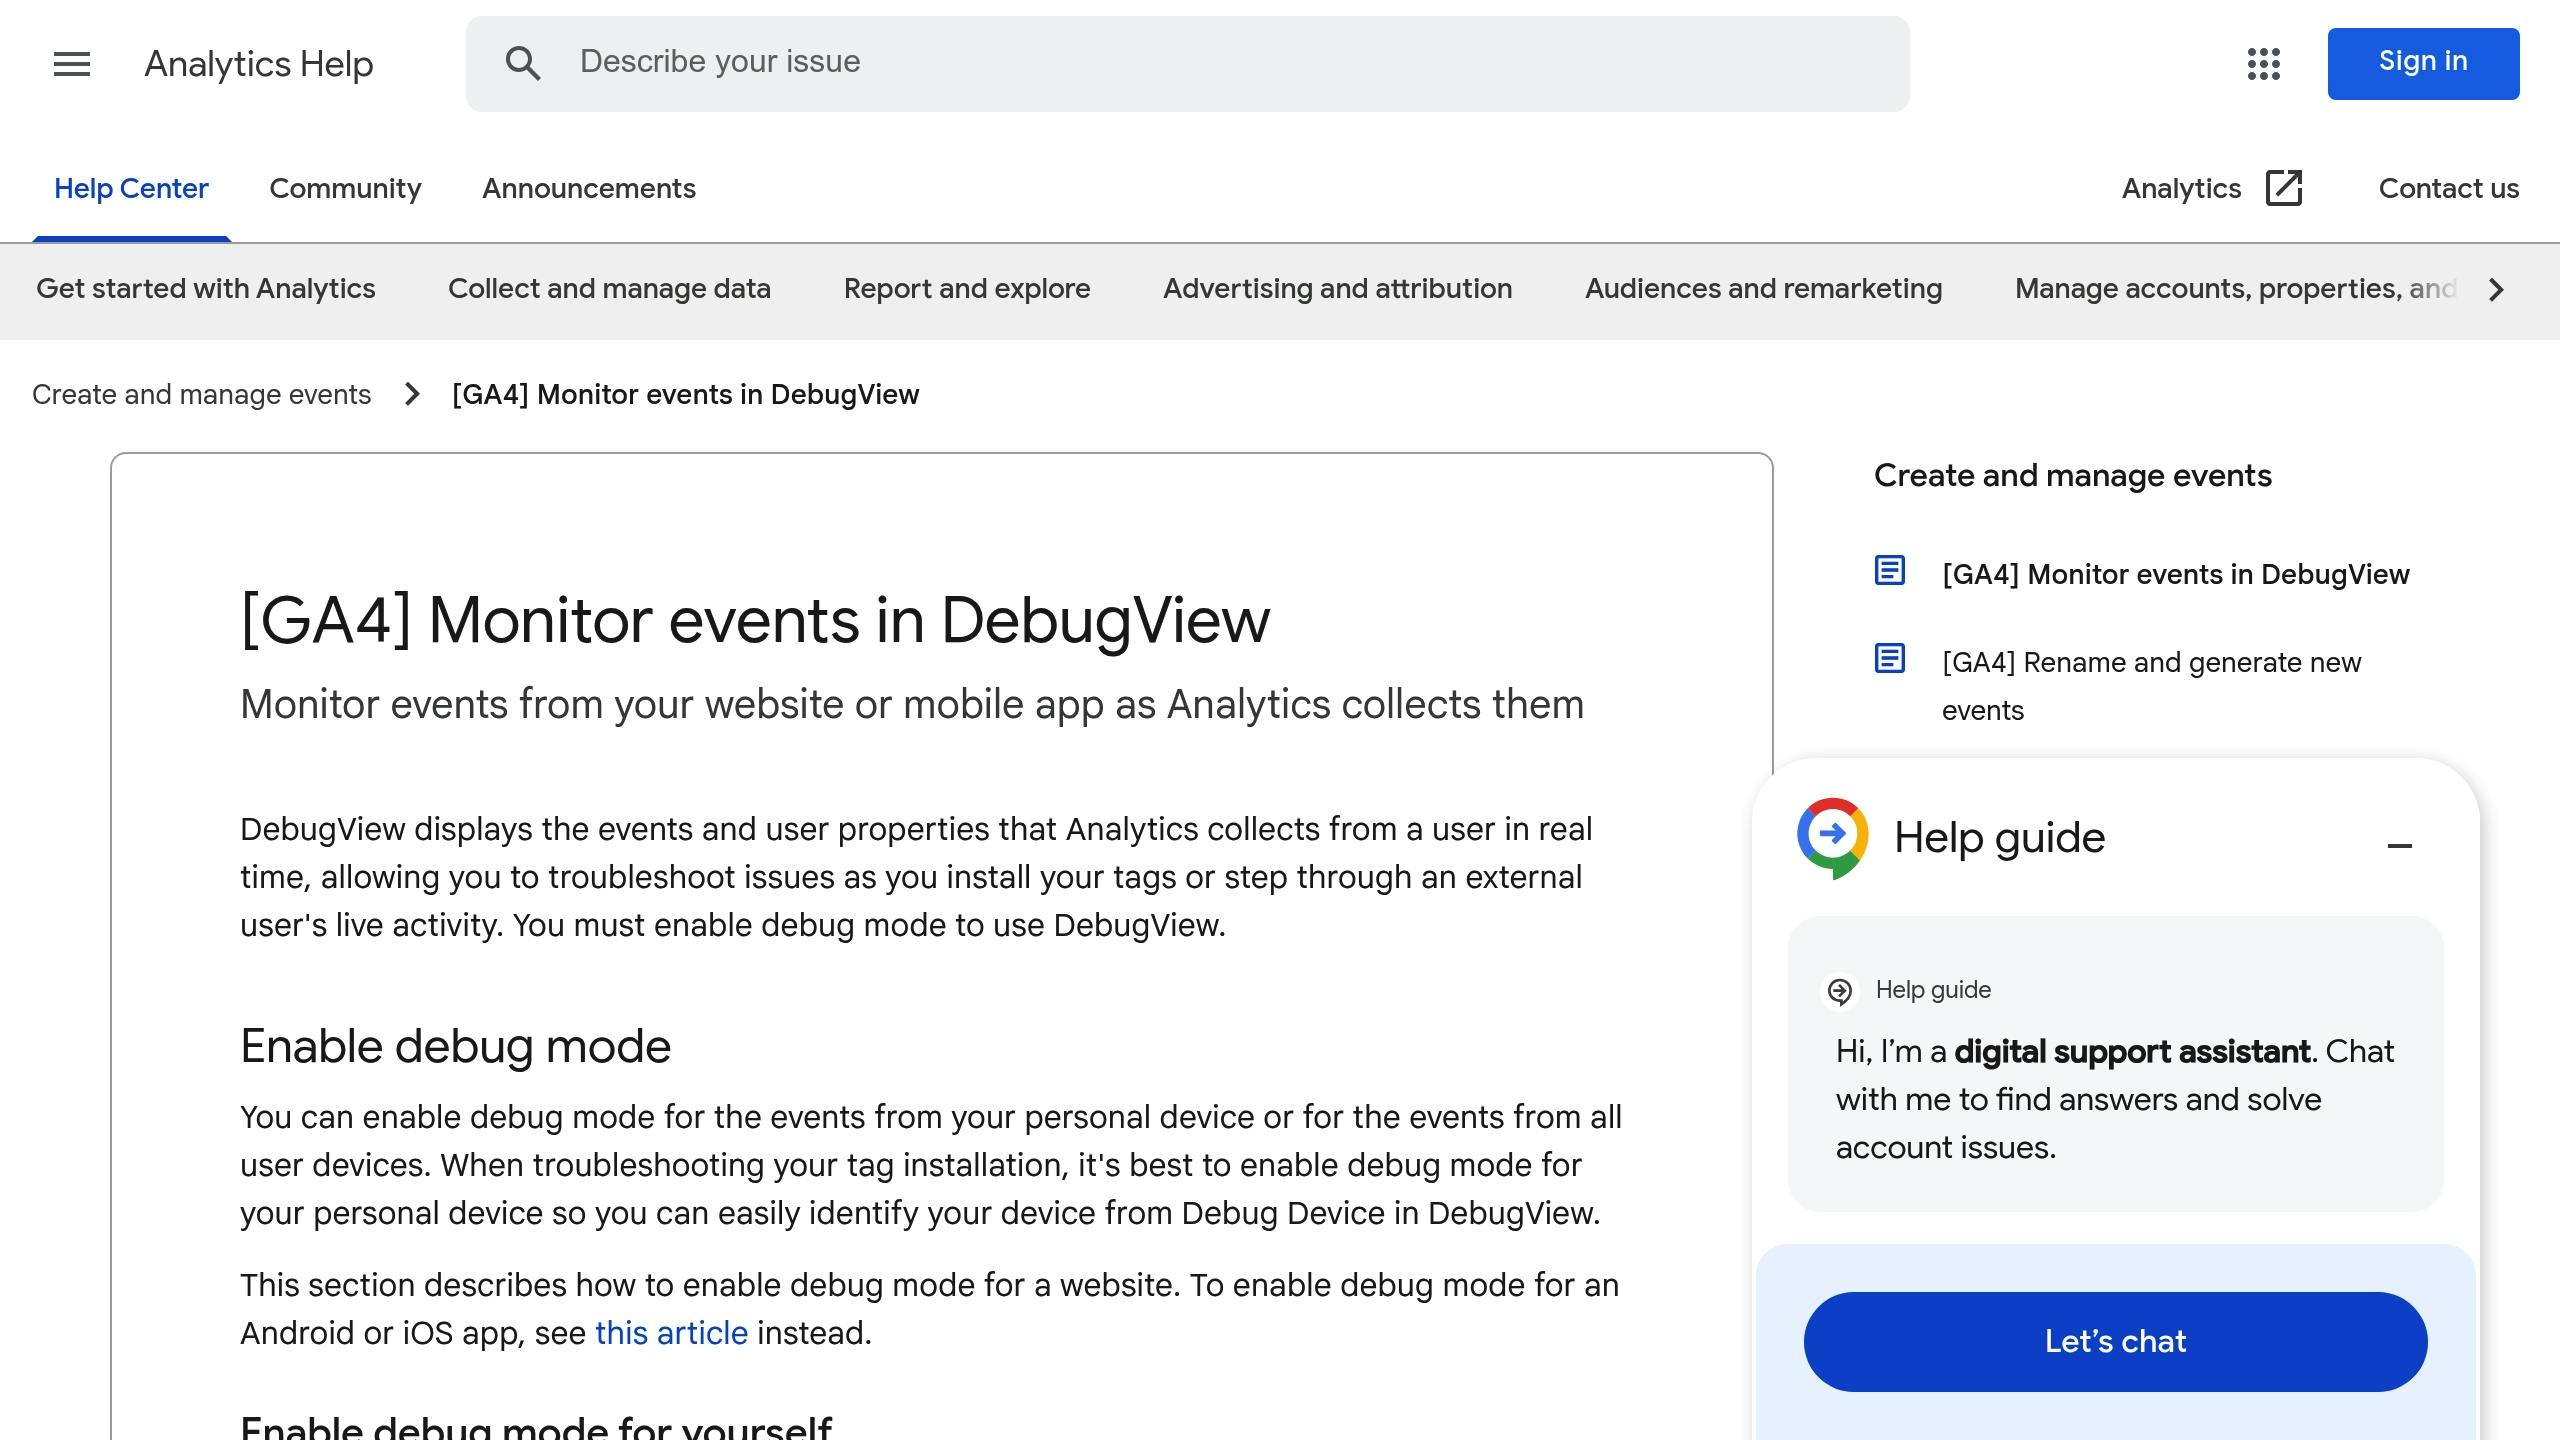Collapse the Help guide panel
This screenshot has height=1440, width=2560.
tap(2400, 846)
